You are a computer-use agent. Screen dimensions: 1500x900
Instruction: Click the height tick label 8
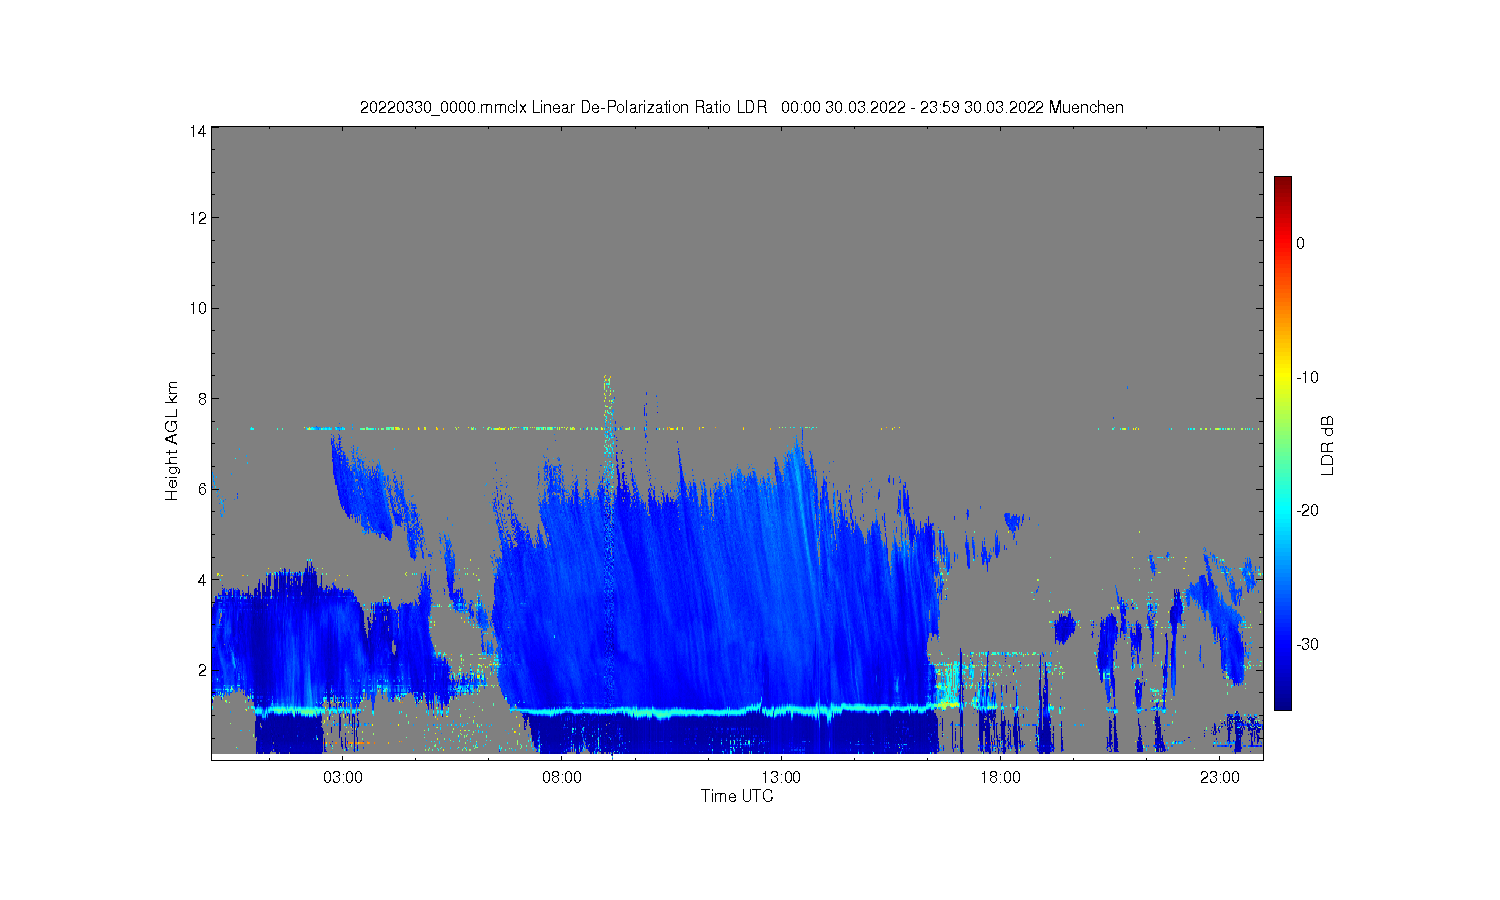coord(202,398)
